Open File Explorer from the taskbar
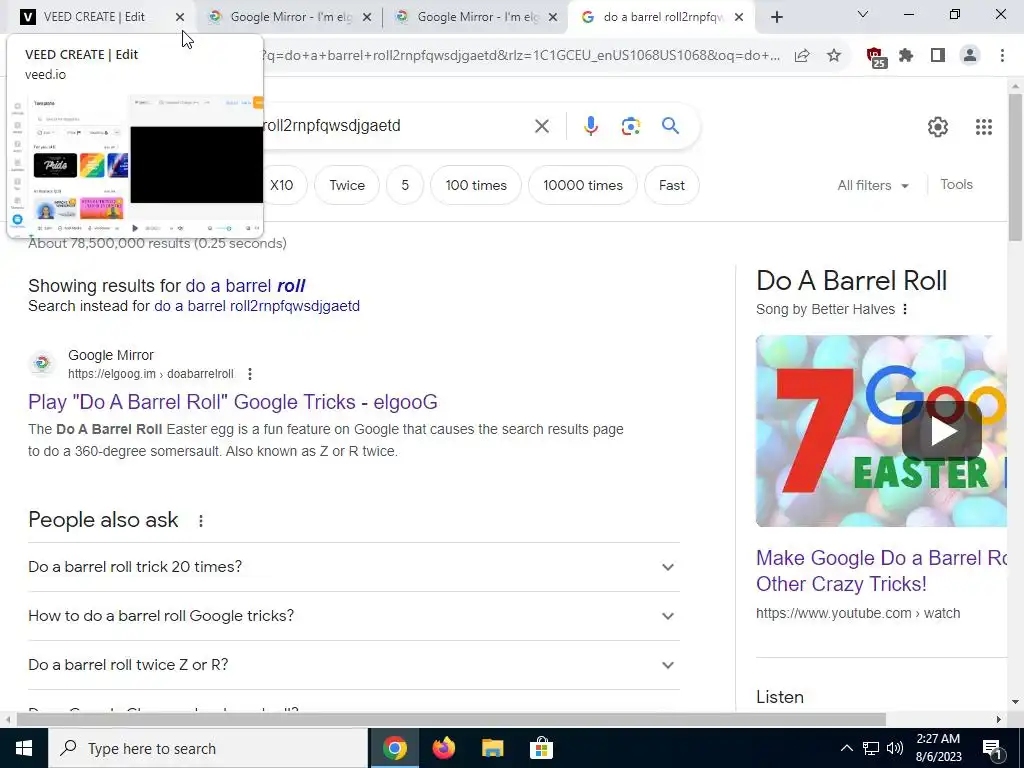 (493, 748)
